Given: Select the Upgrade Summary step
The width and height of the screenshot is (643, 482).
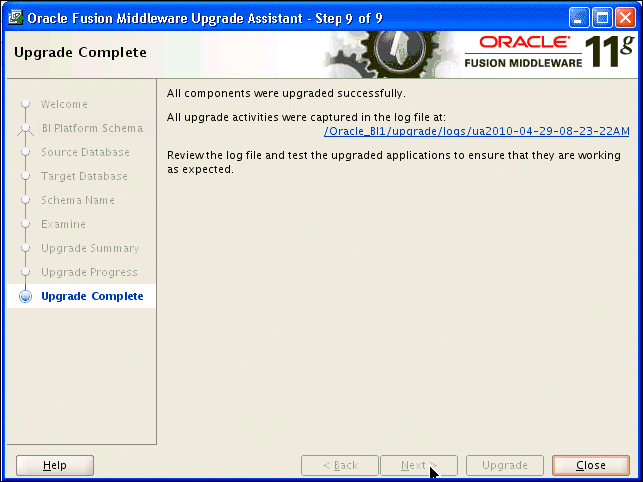Looking at the screenshot, I should (90, 248).
